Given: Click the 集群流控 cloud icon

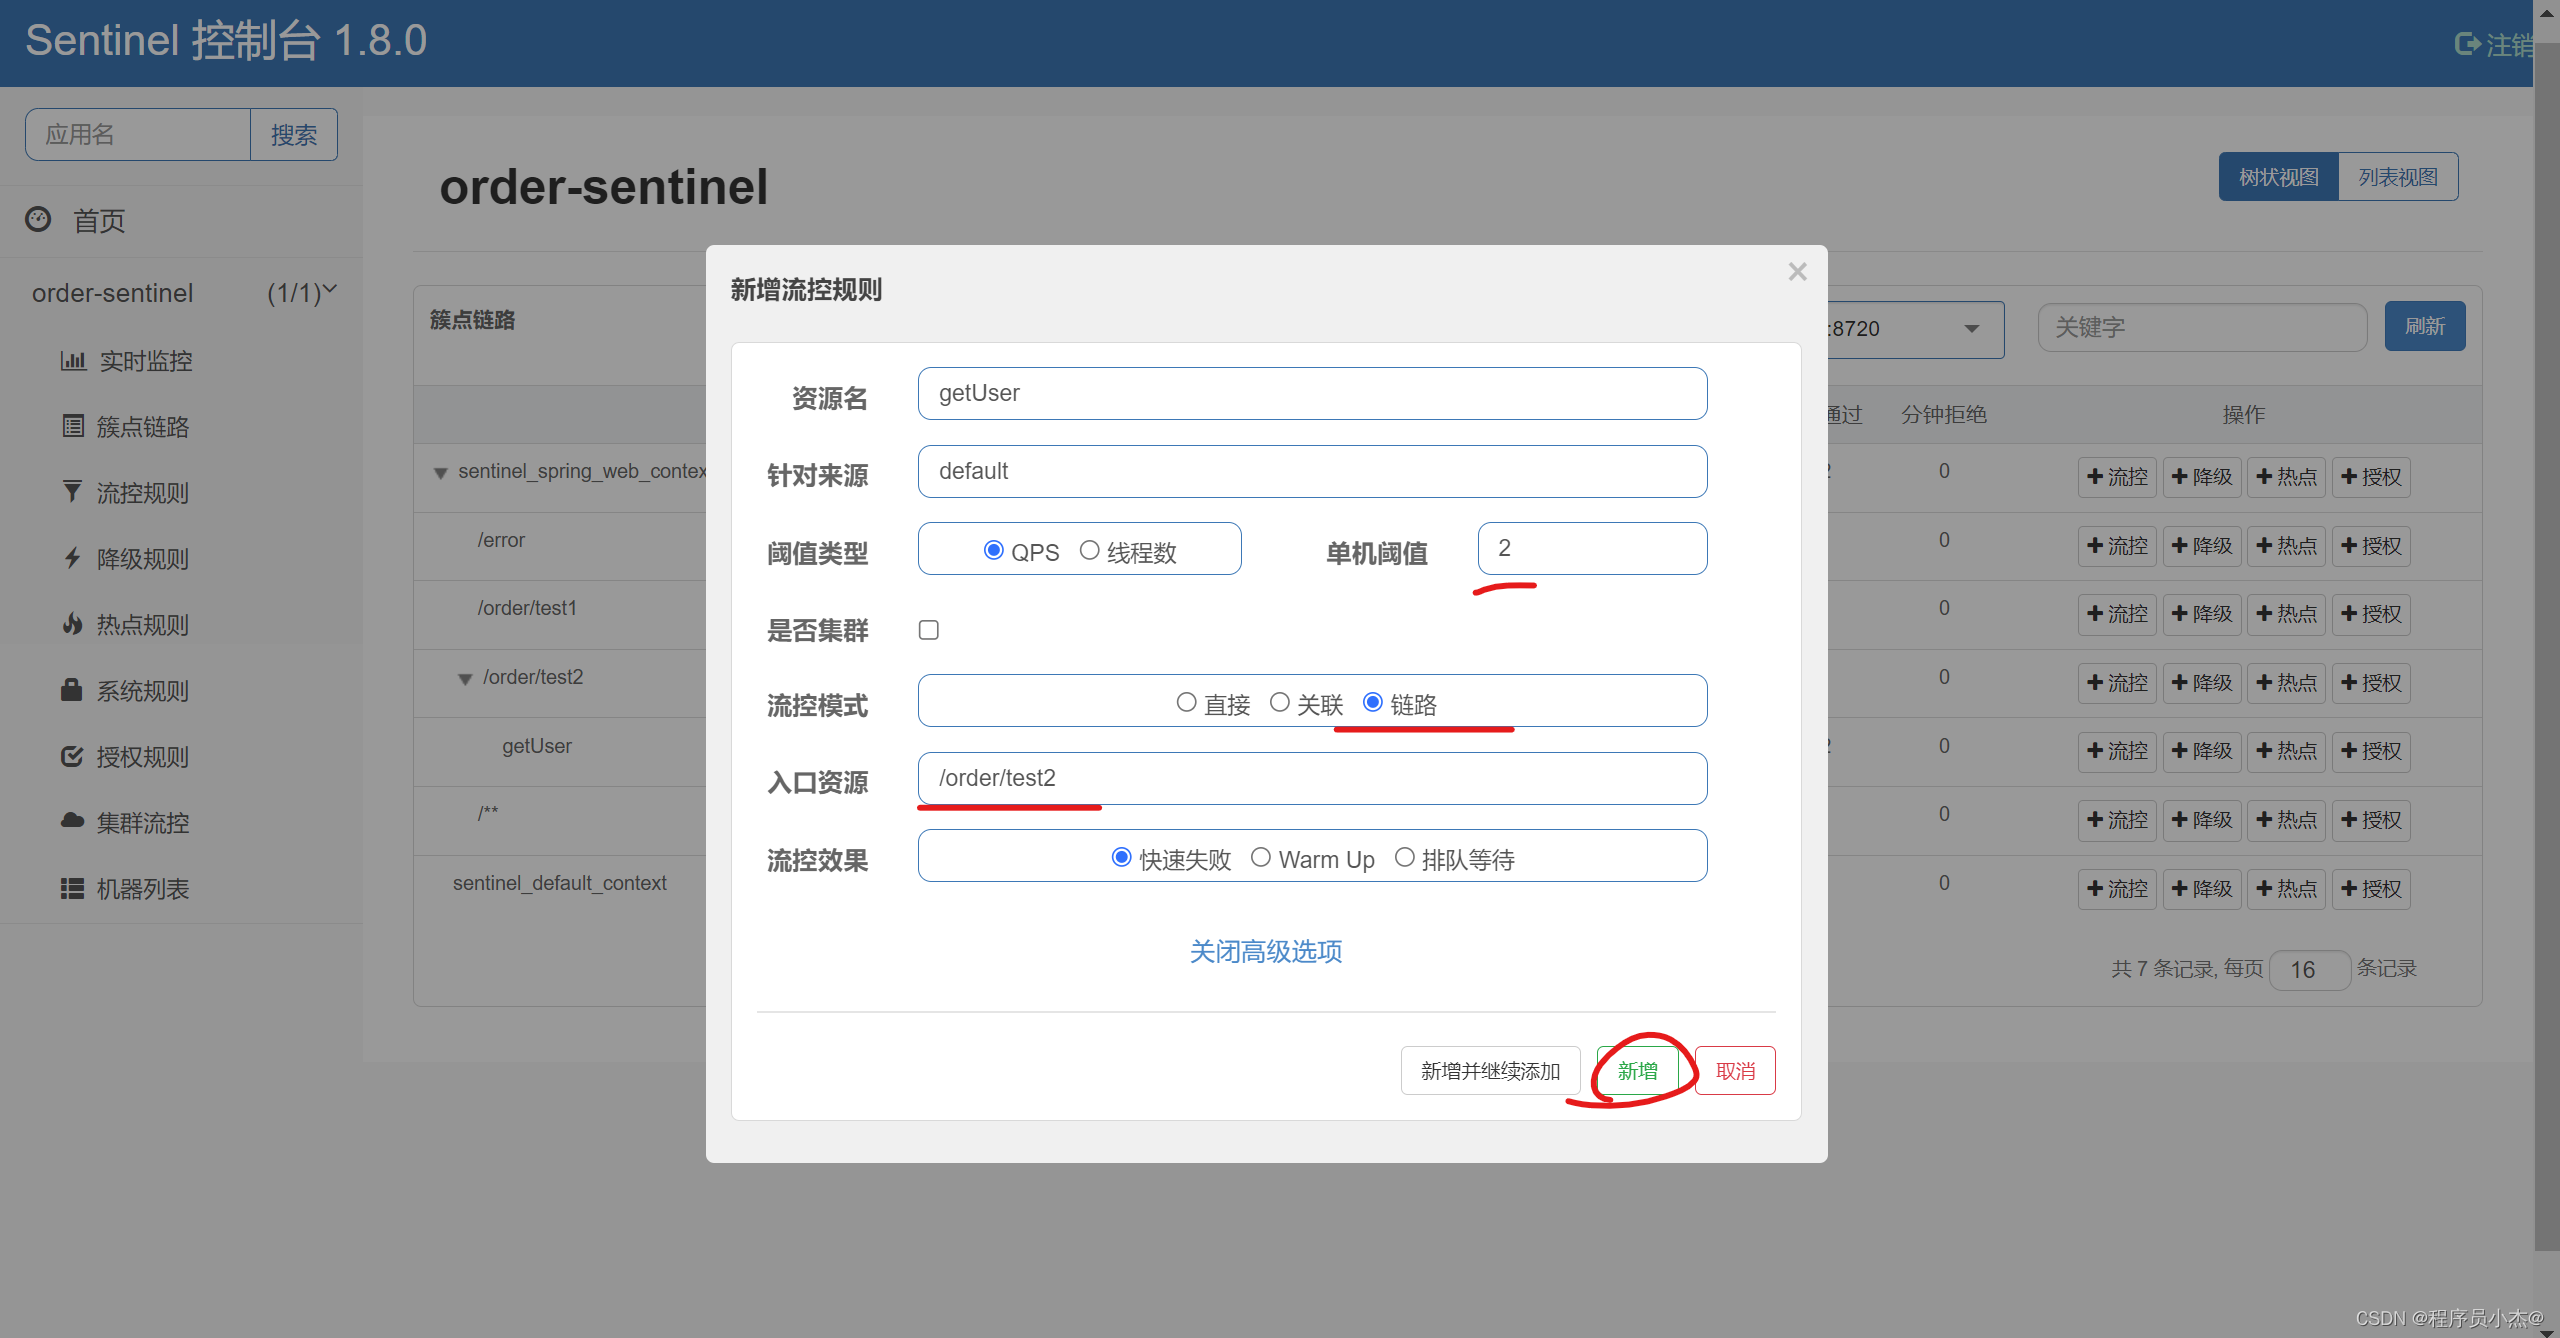Looking at the screenshot, I should (72, 821).
